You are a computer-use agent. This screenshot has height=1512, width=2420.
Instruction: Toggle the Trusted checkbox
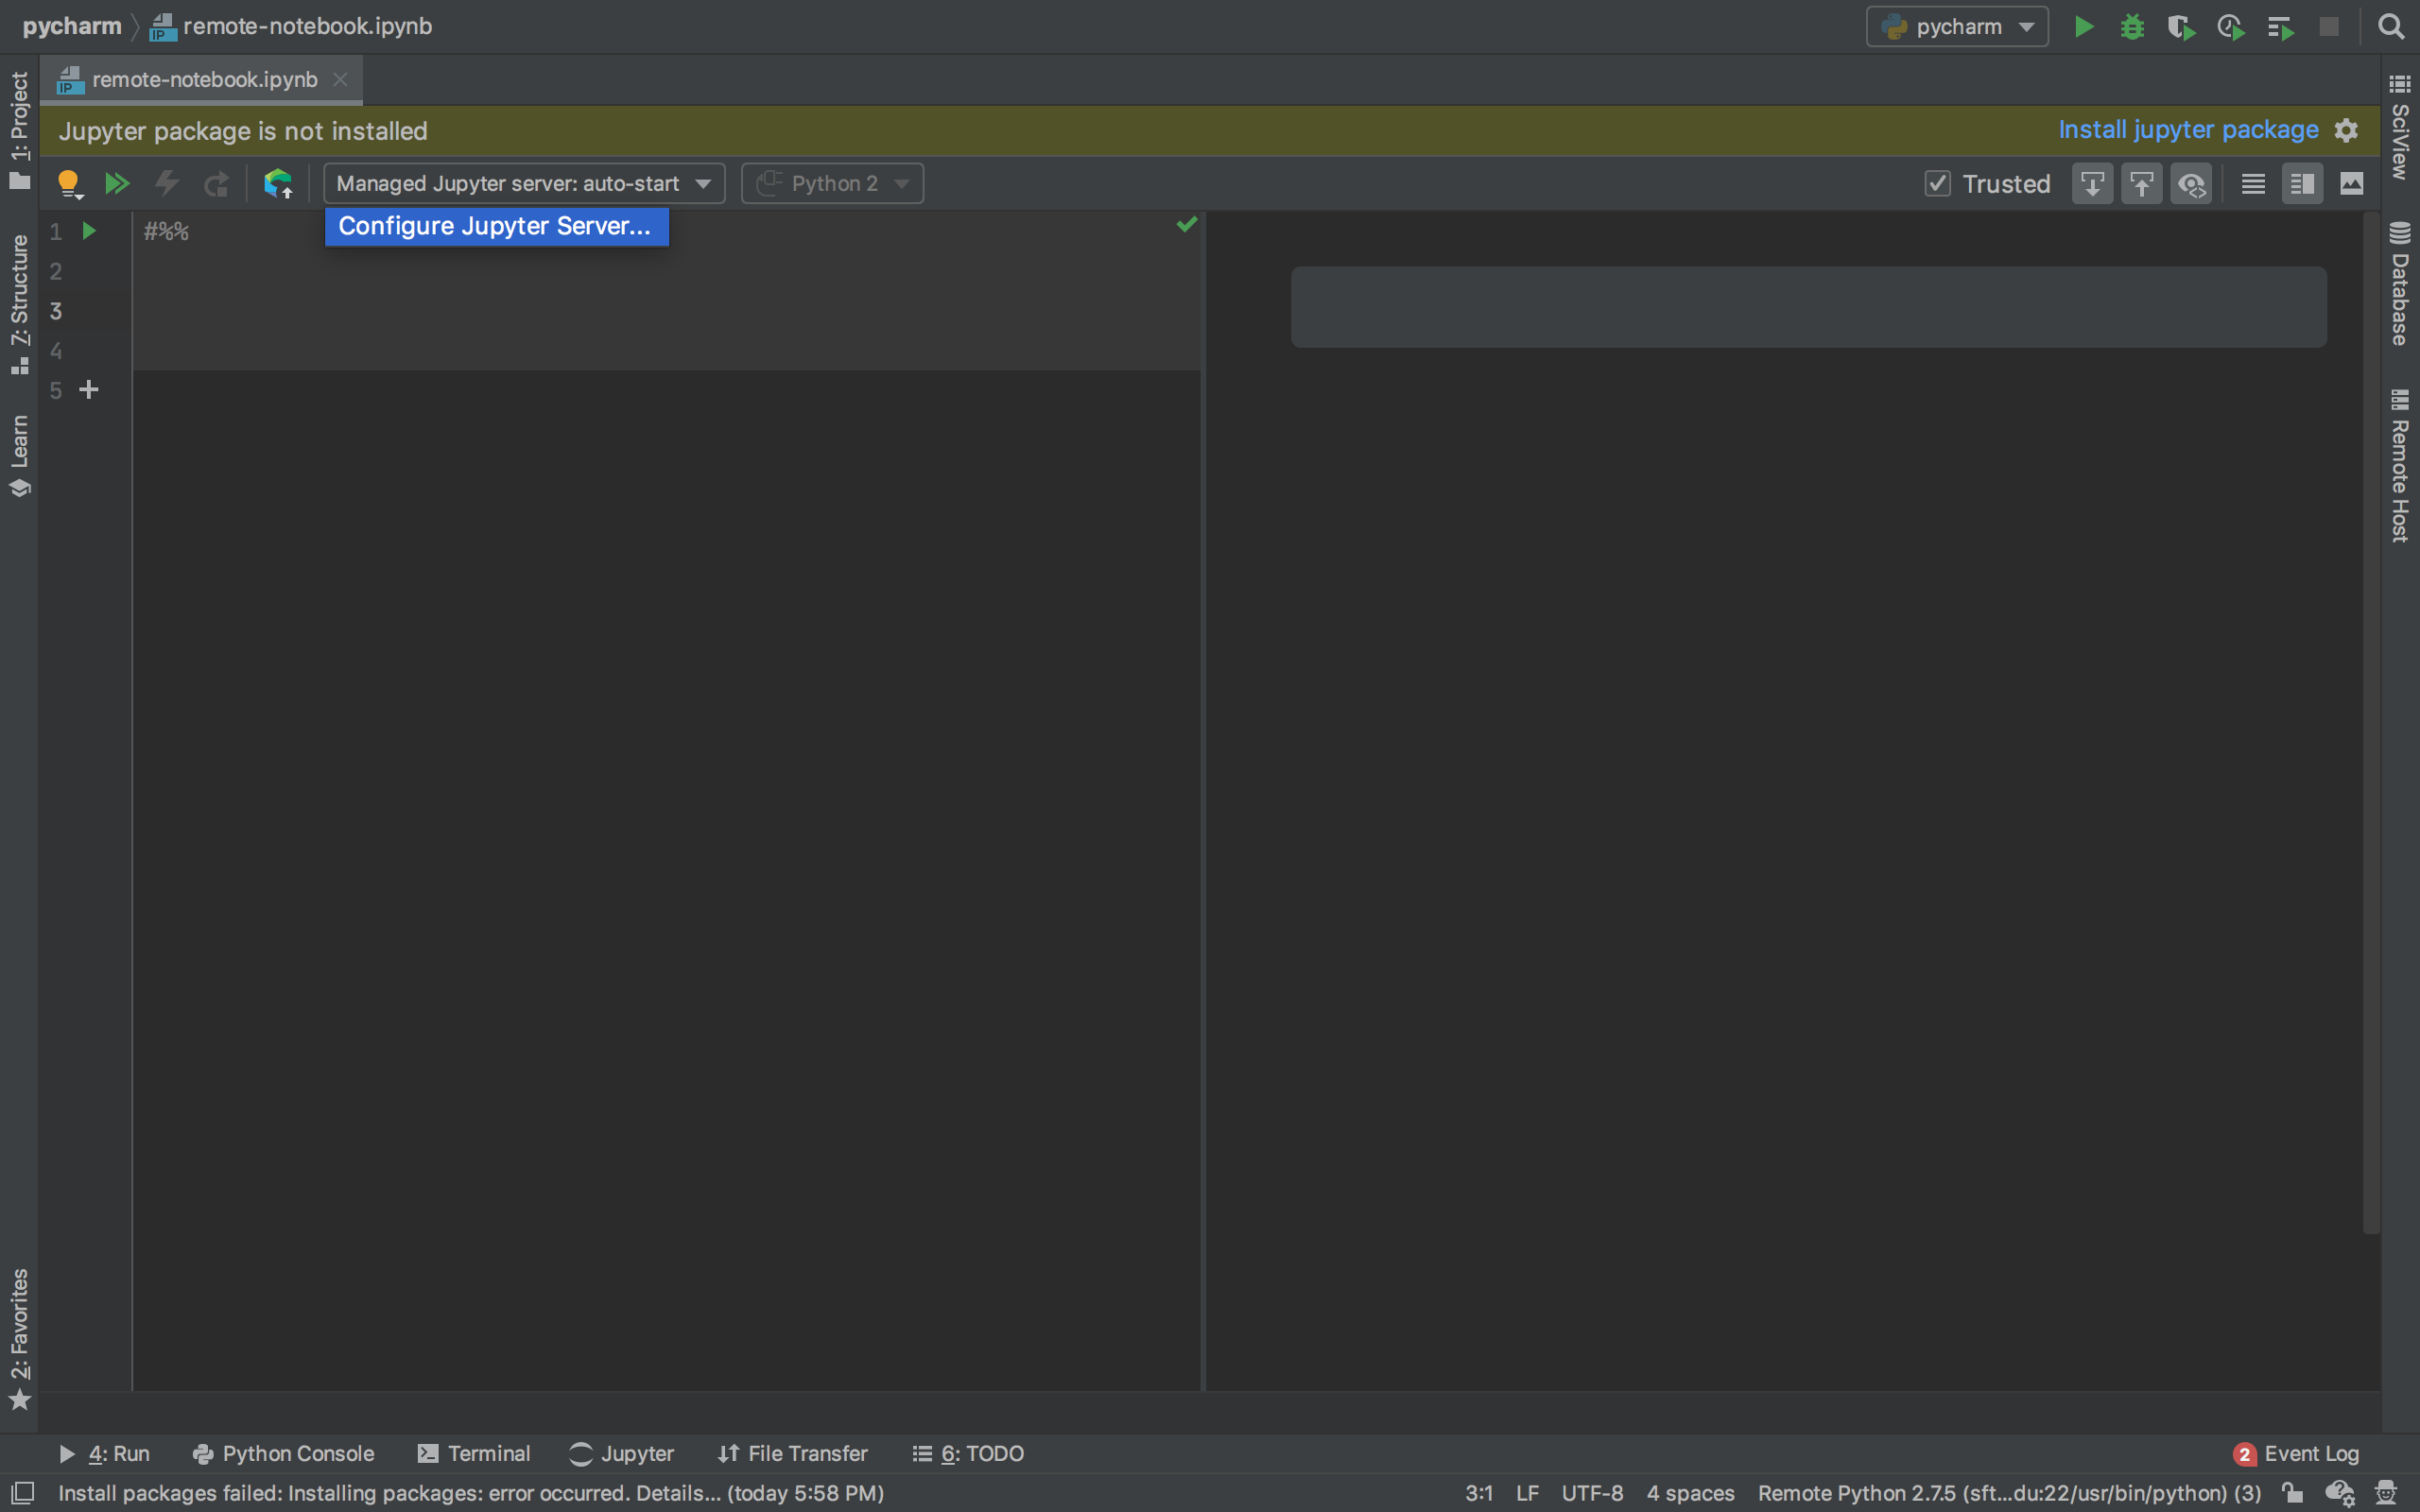(x=1937, y=184)
